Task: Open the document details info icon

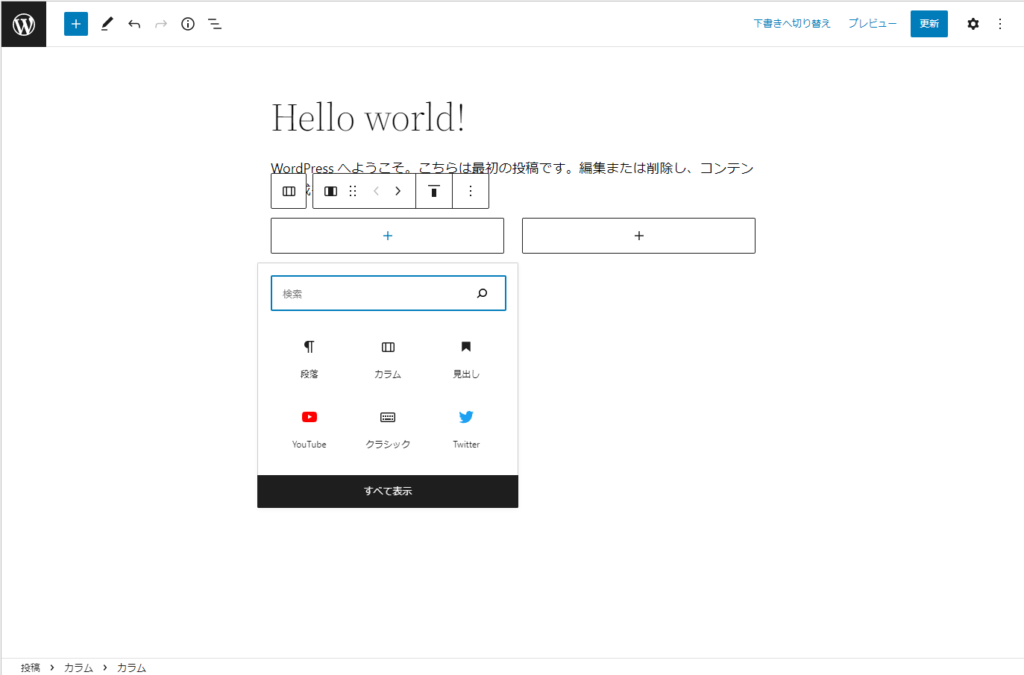Action: click(188, 24)
